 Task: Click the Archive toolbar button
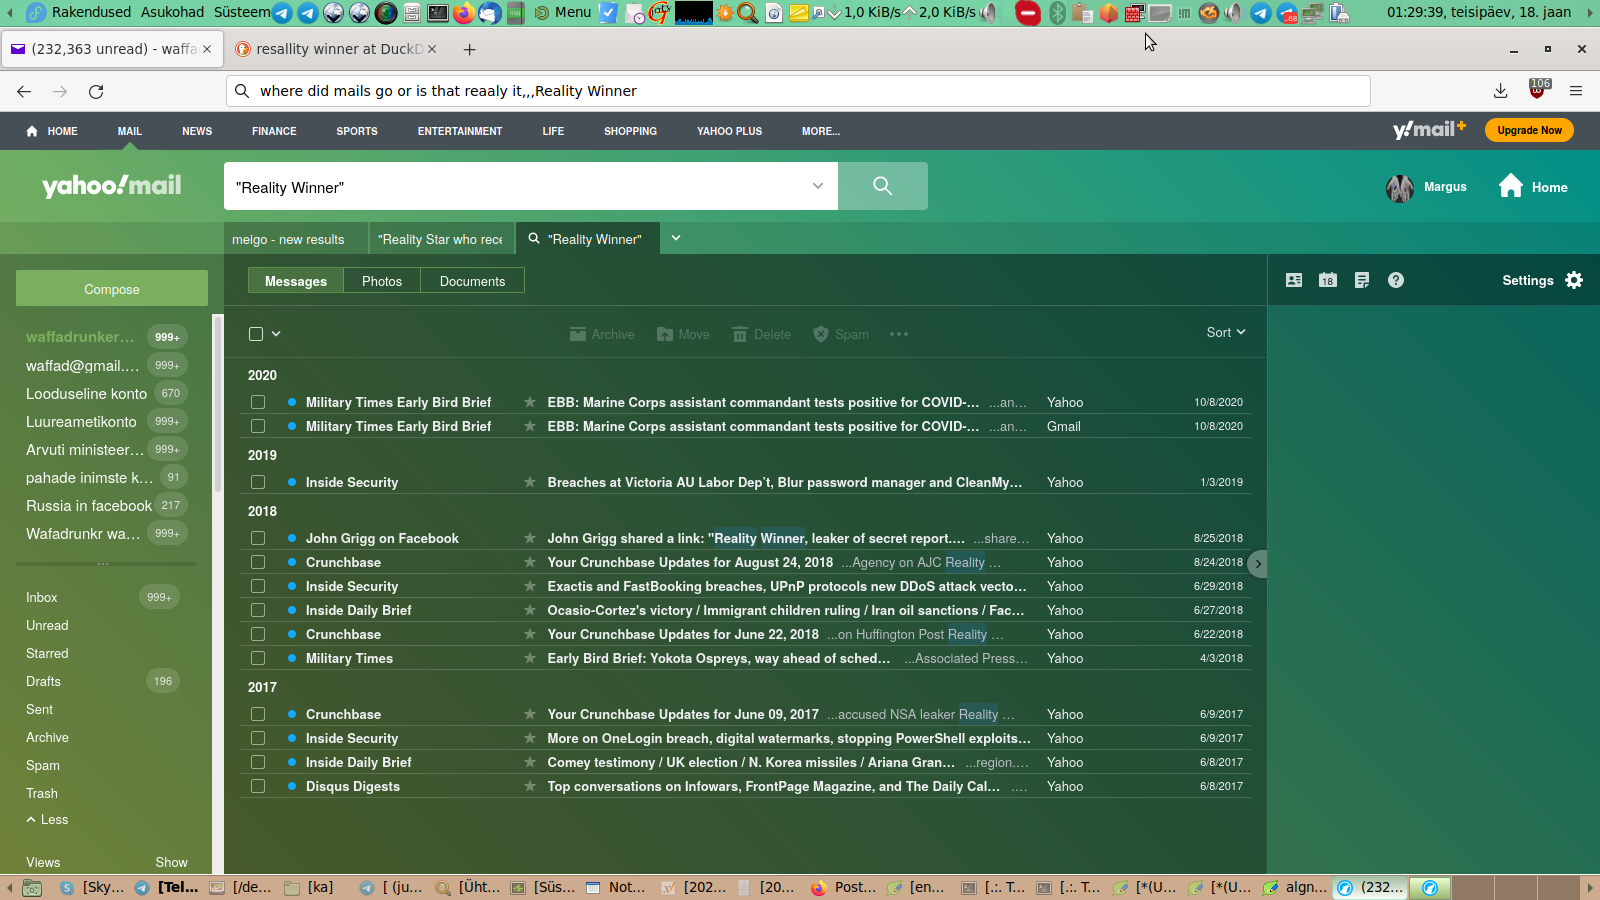(602, 334)
